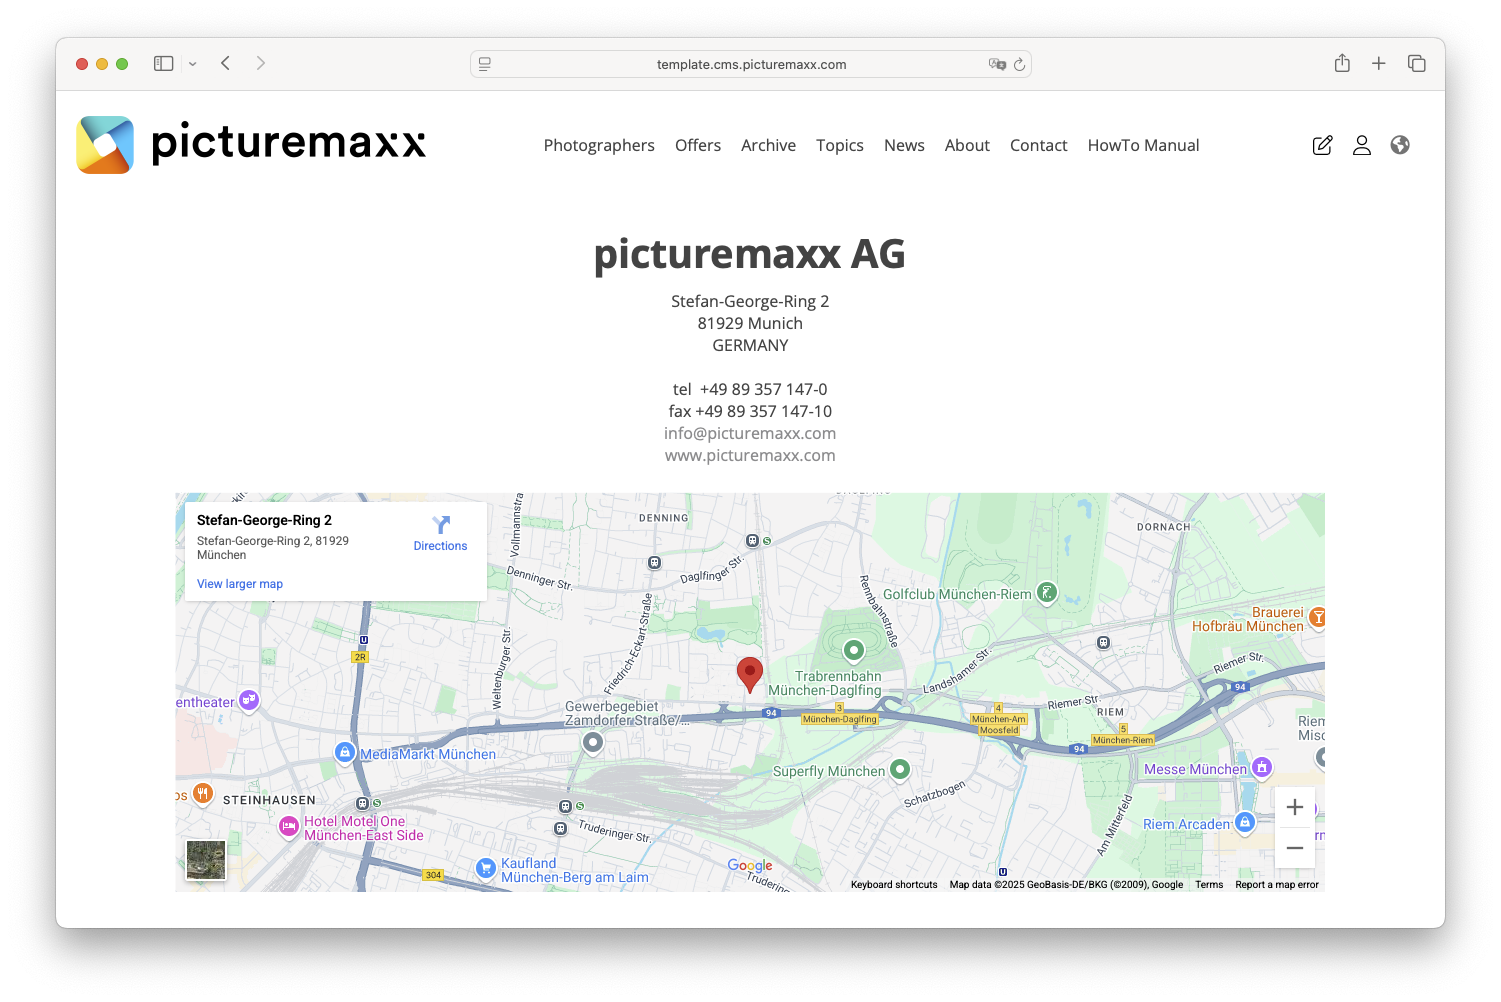The image size is (1501, 1002).
Task: Open the www.picturemaxx.com link
Action: click(x=750, y=455)
